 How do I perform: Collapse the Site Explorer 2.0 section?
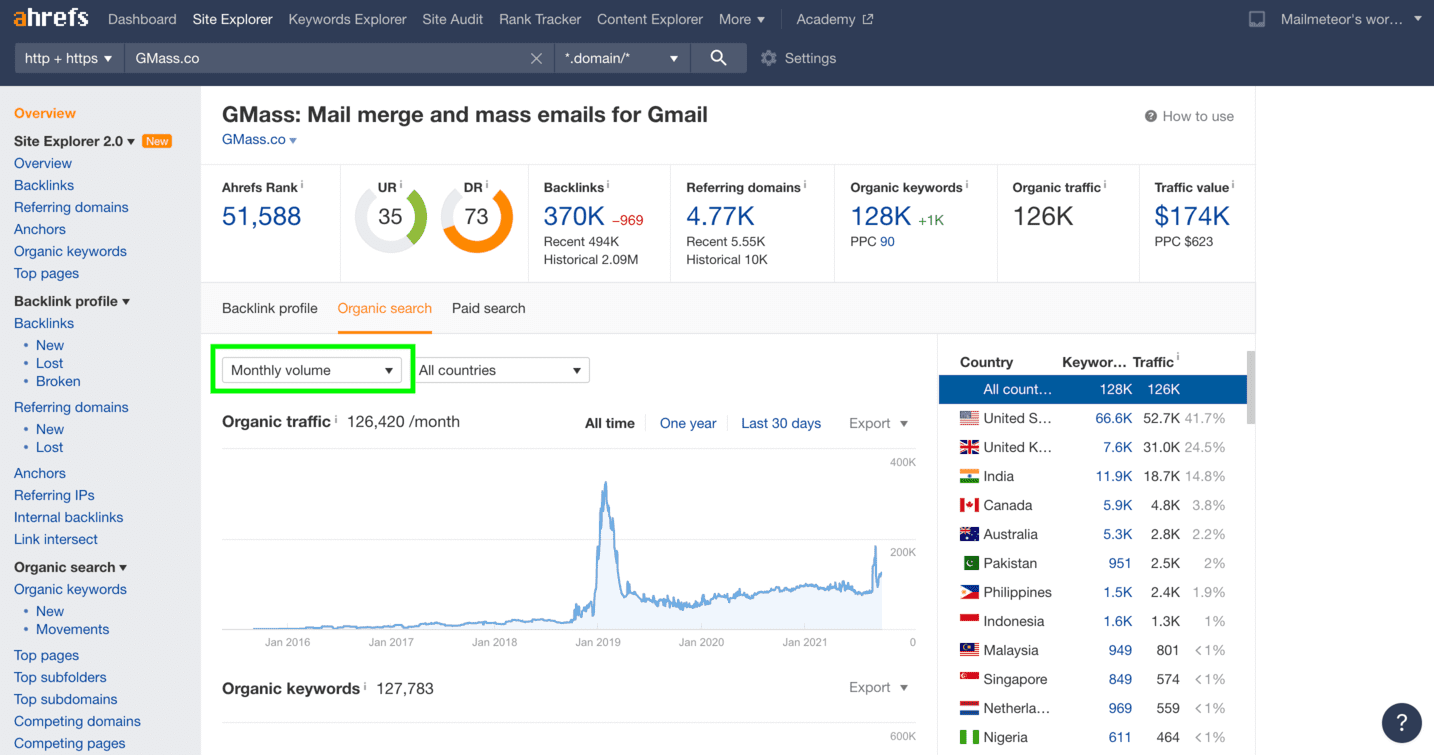click(74, 141)
